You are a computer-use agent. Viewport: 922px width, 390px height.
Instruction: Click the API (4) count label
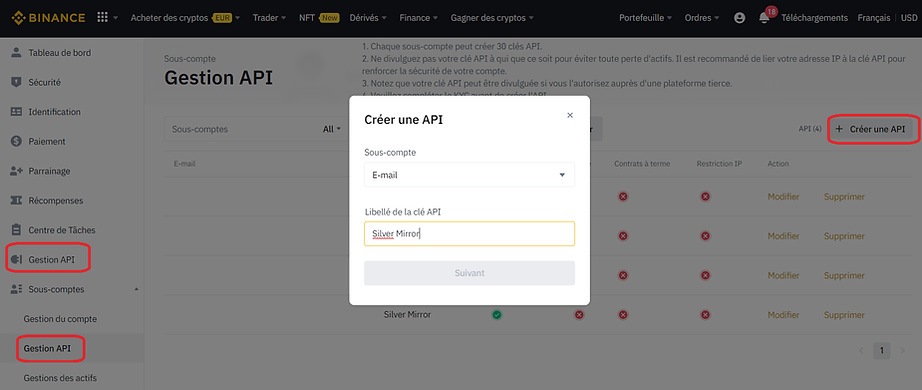(x=809, y=129)
